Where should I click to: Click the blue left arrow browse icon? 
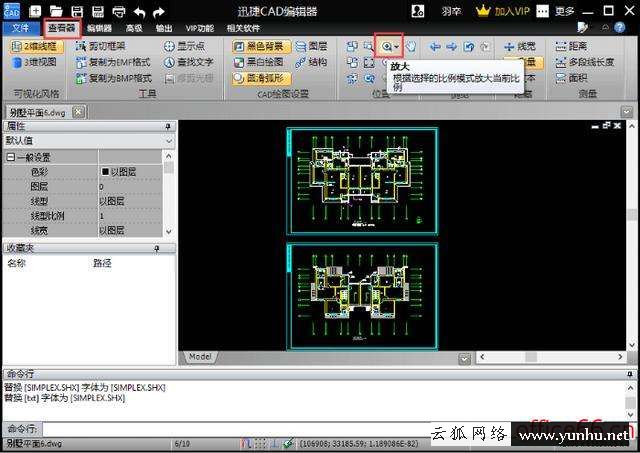click(435, 47)
